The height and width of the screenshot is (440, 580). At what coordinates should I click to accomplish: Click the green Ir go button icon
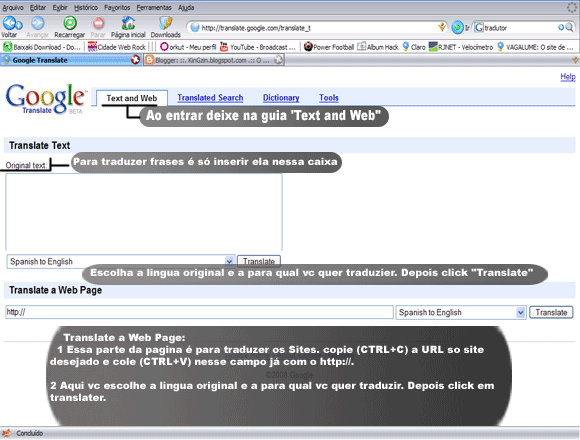458,28
